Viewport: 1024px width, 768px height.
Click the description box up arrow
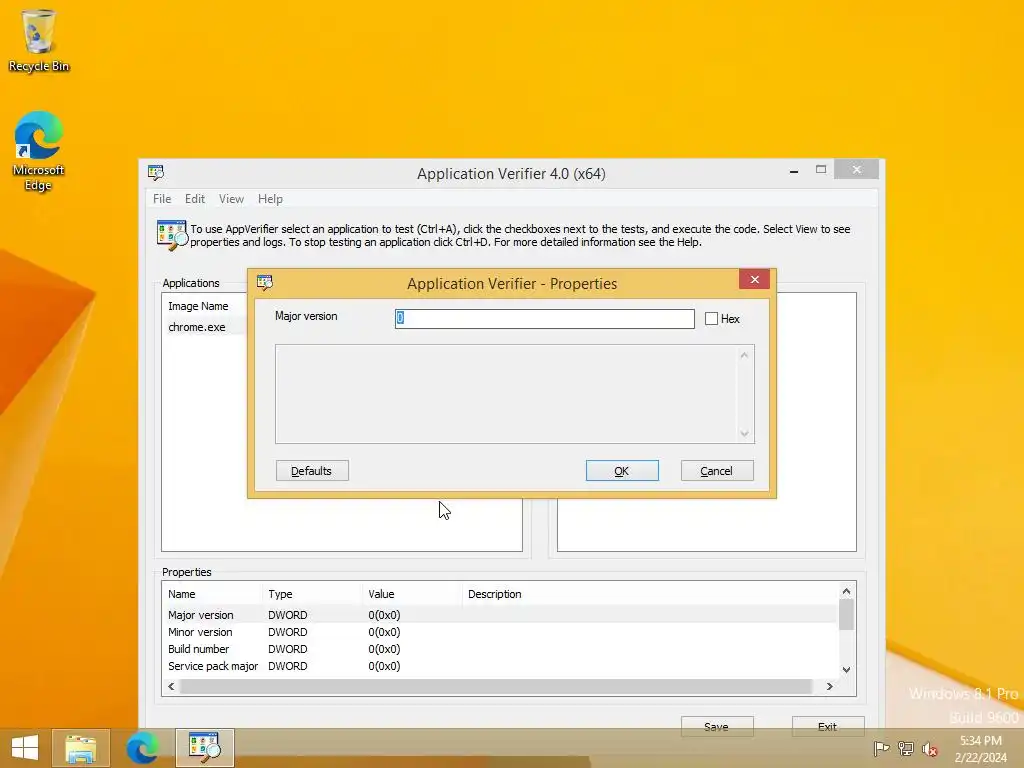[744, 355]
